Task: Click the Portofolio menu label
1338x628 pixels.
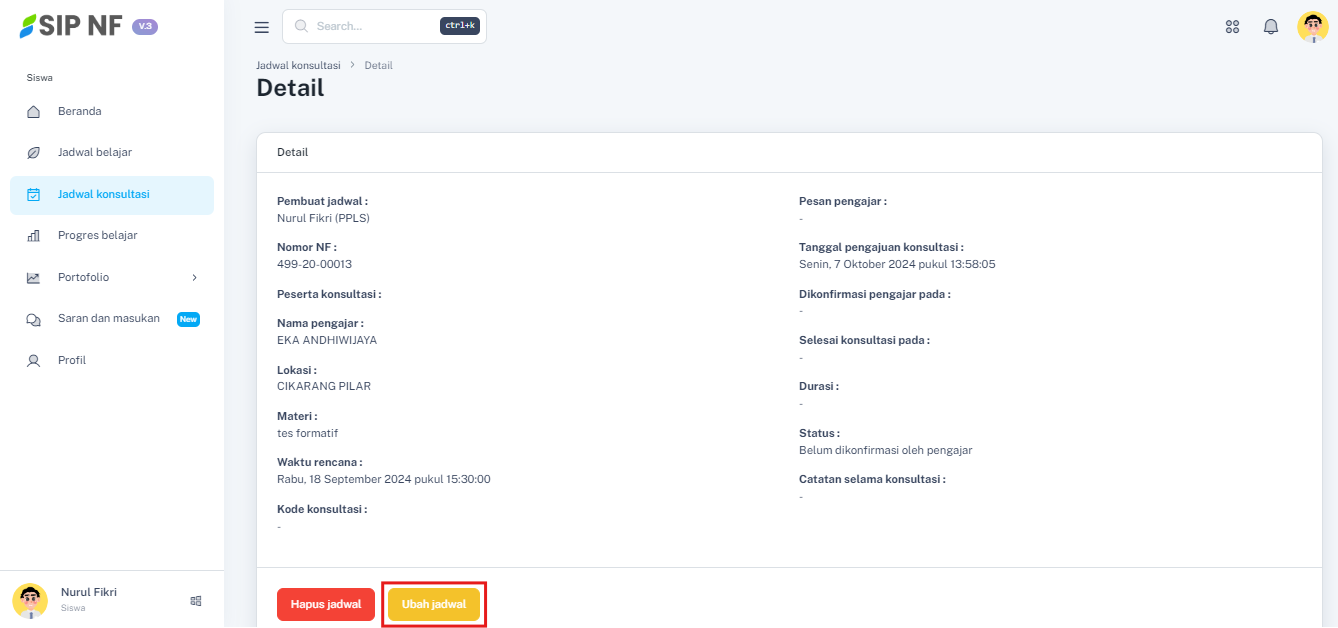Action: point(83,278)
